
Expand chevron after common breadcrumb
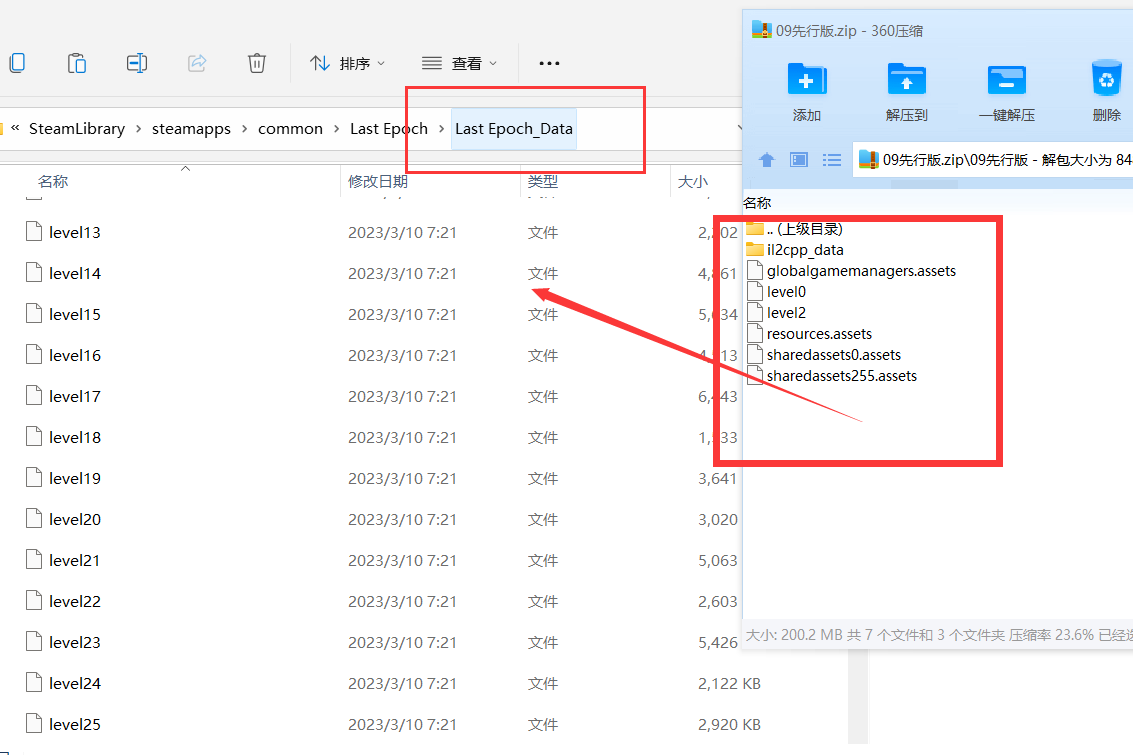[336, 129]
